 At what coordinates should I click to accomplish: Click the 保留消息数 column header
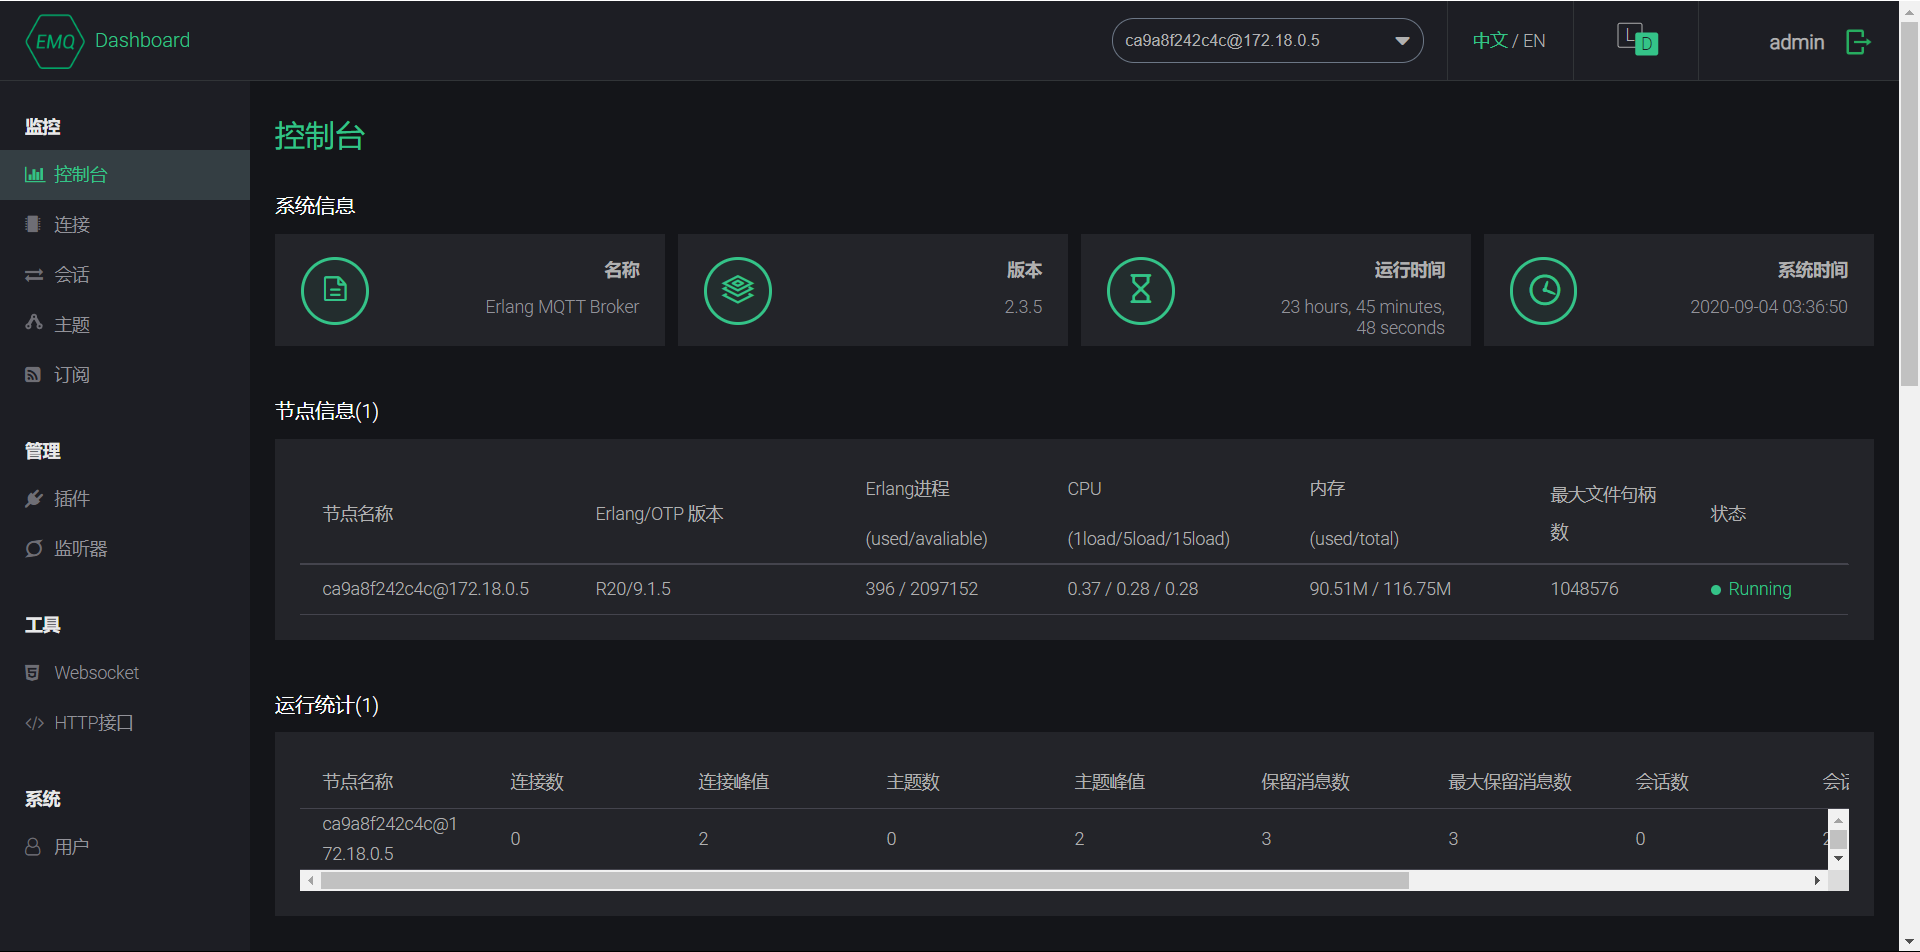[1305, 782]
